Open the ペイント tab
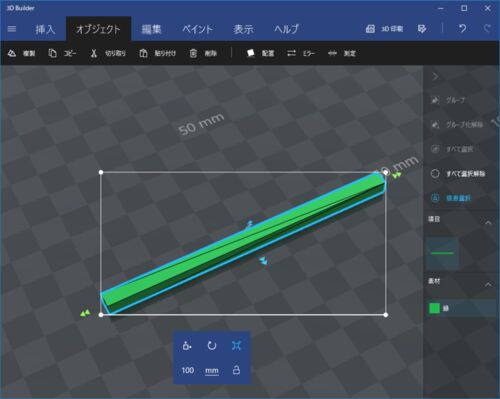Screen dimensions: 500x399 click(197, 29)
